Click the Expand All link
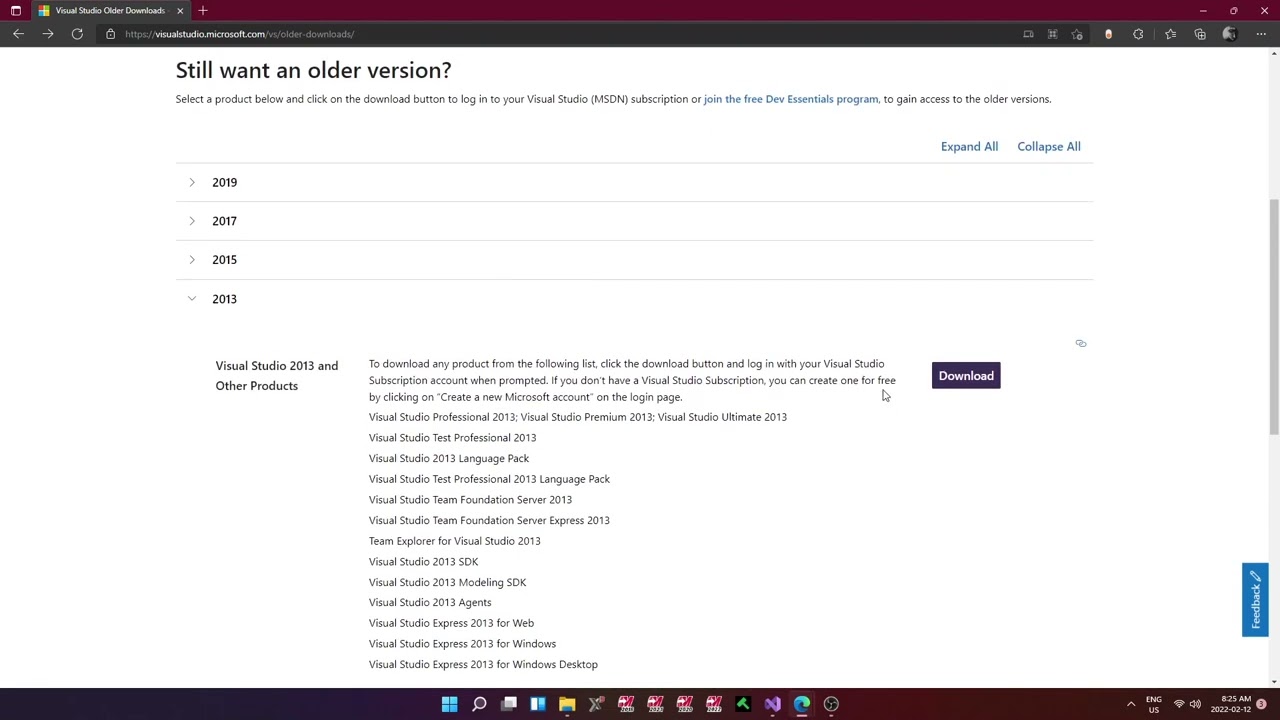 969,146
